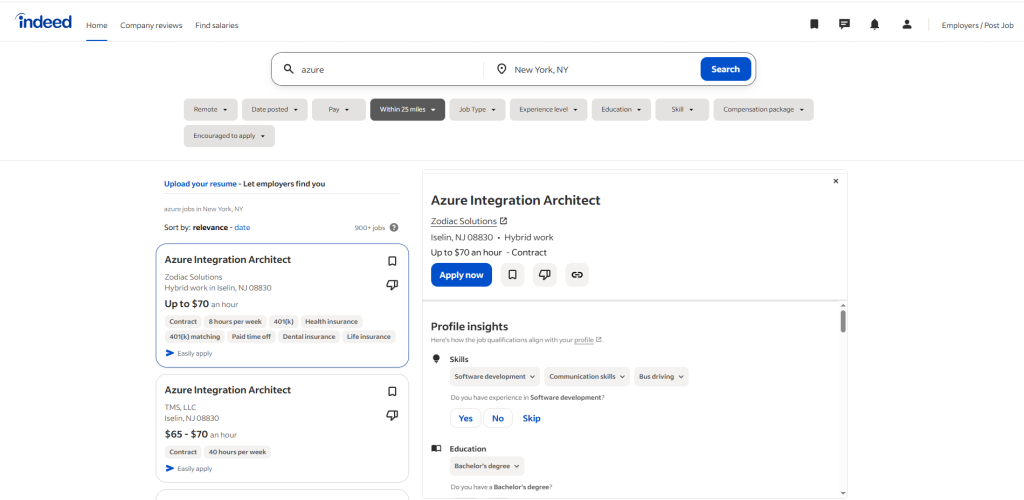Image resolution: width=1024 pixels, height=500 pixels.
Task: Open Encouraged to apply filter
Action: pos(229,136)
